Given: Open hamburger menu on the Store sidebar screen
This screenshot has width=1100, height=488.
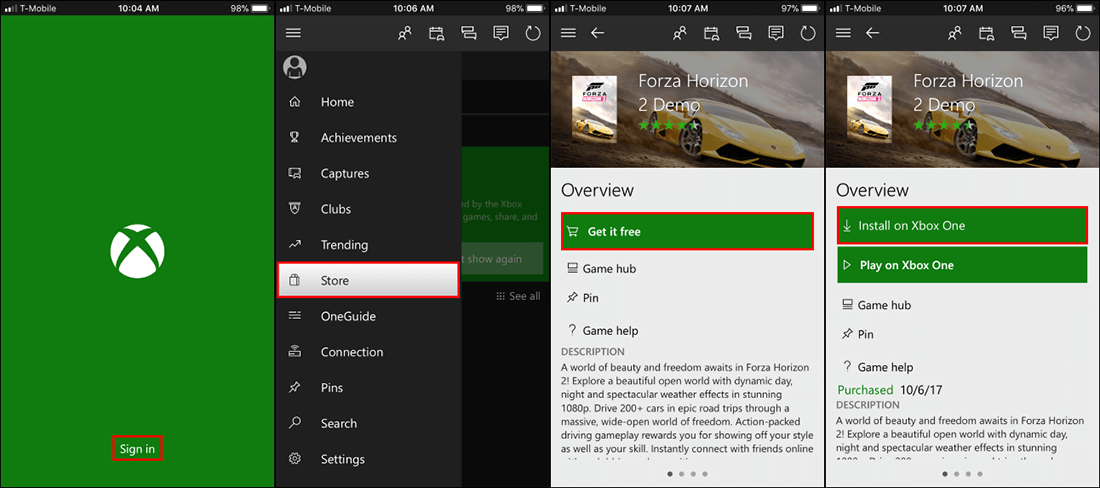Looking at the screenshot, I should 293,33.
